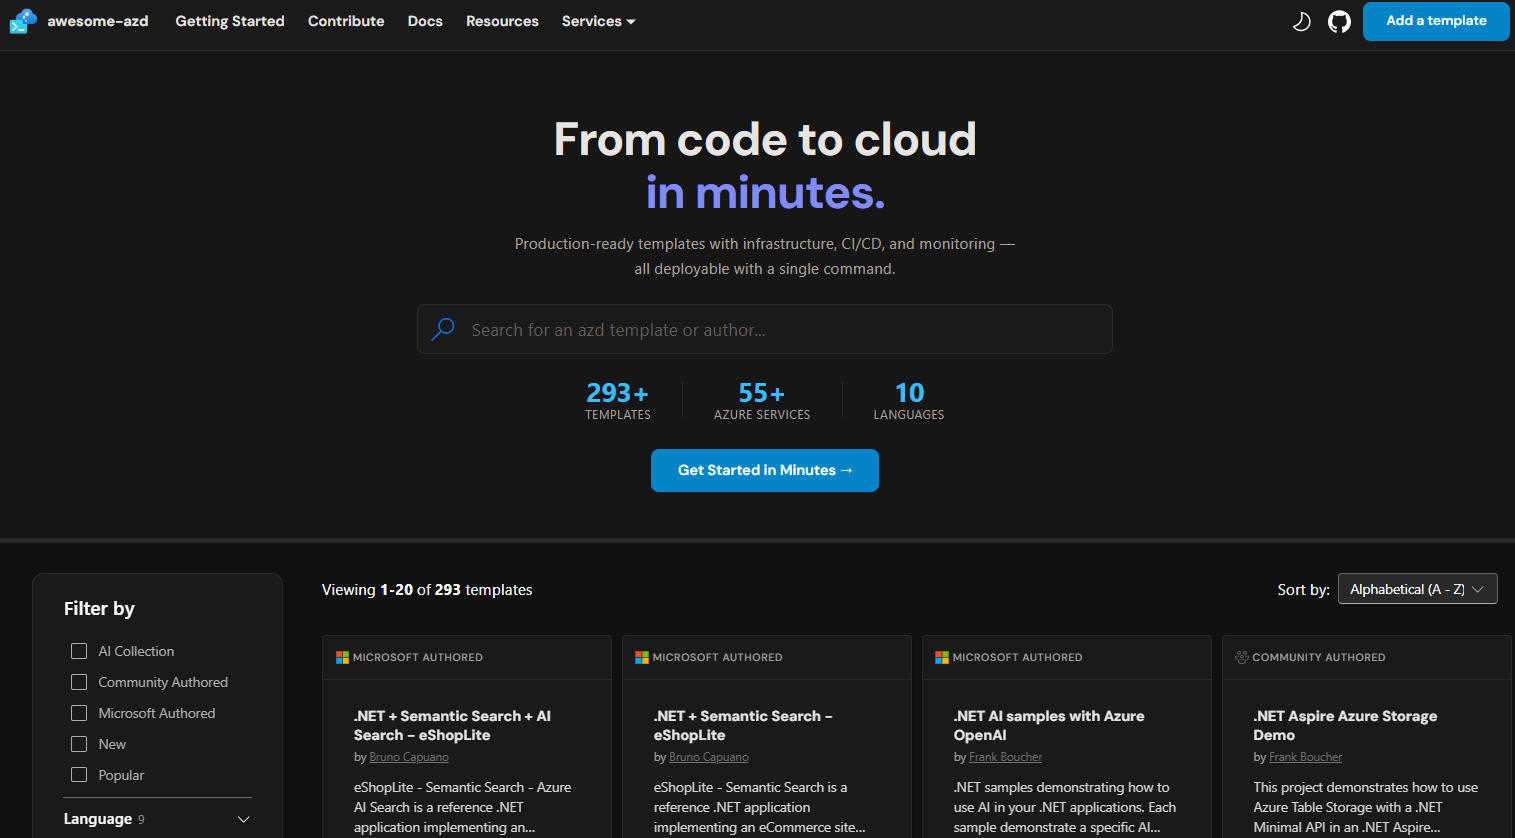Enable the Popular filter checkbox

click(x=79, y=775)
